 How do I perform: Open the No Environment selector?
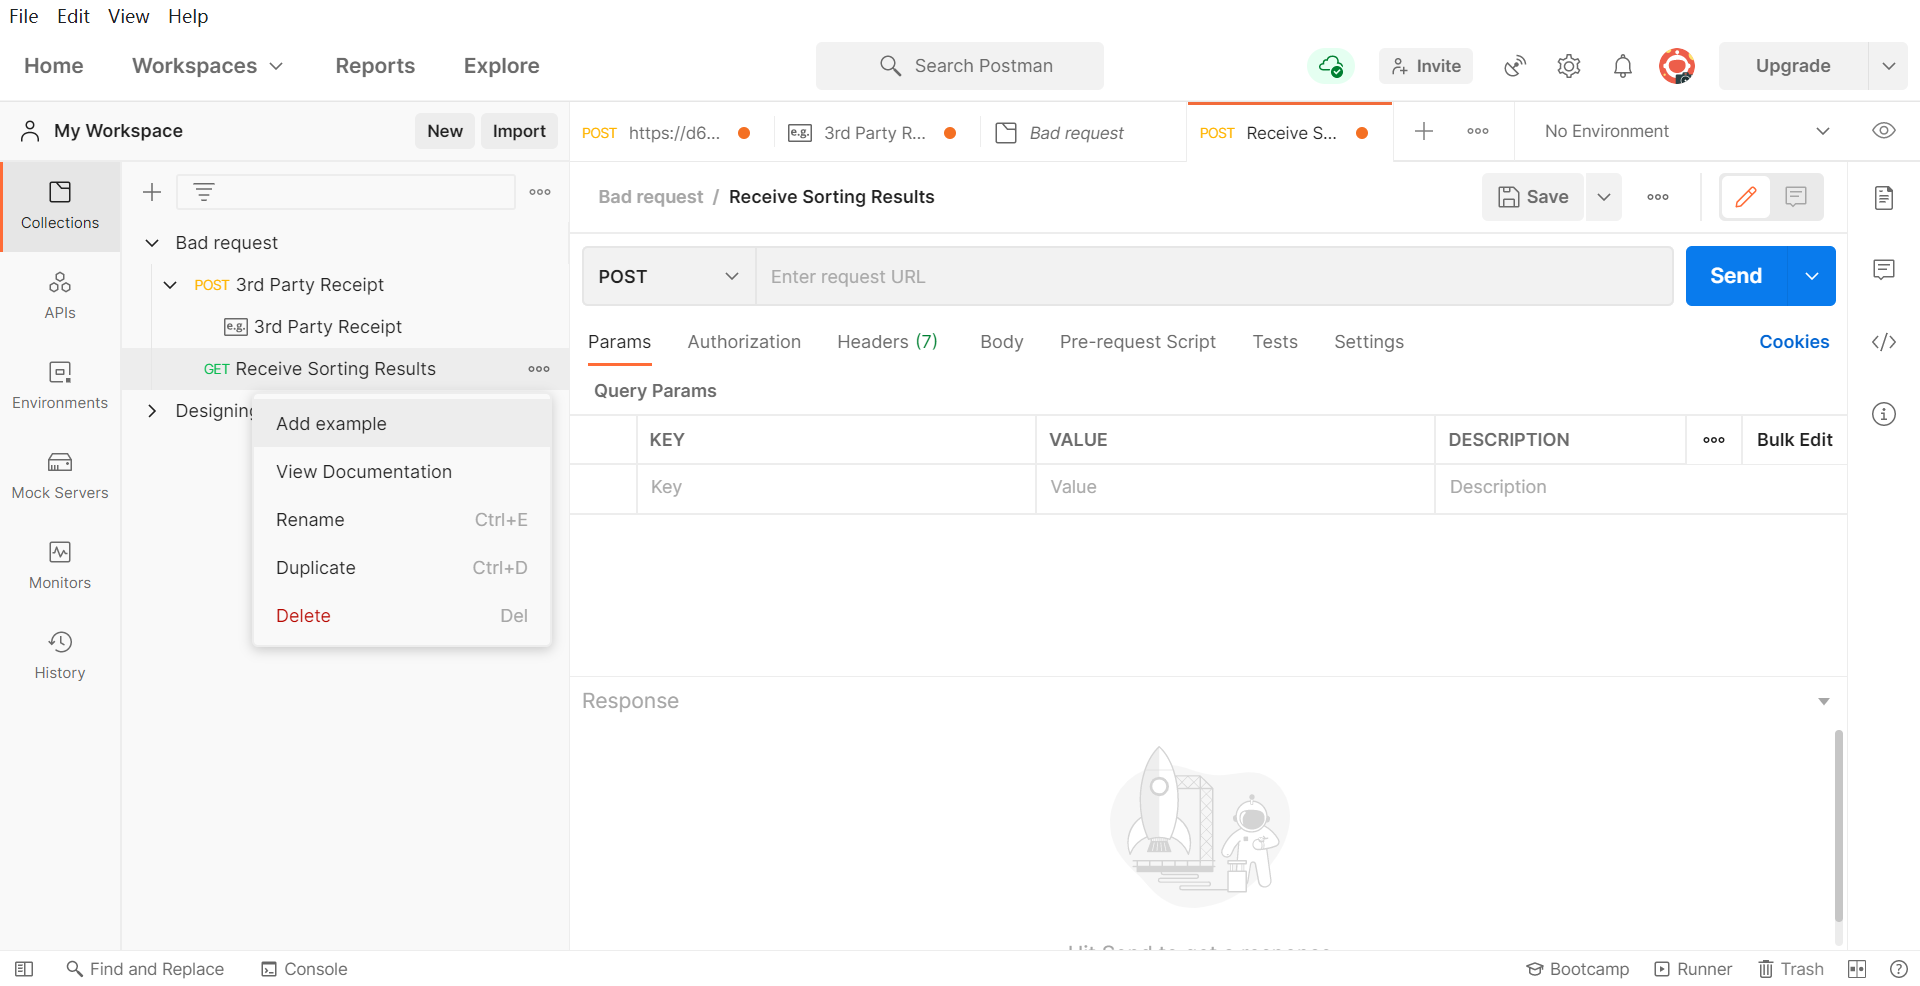coord(1687,131)
